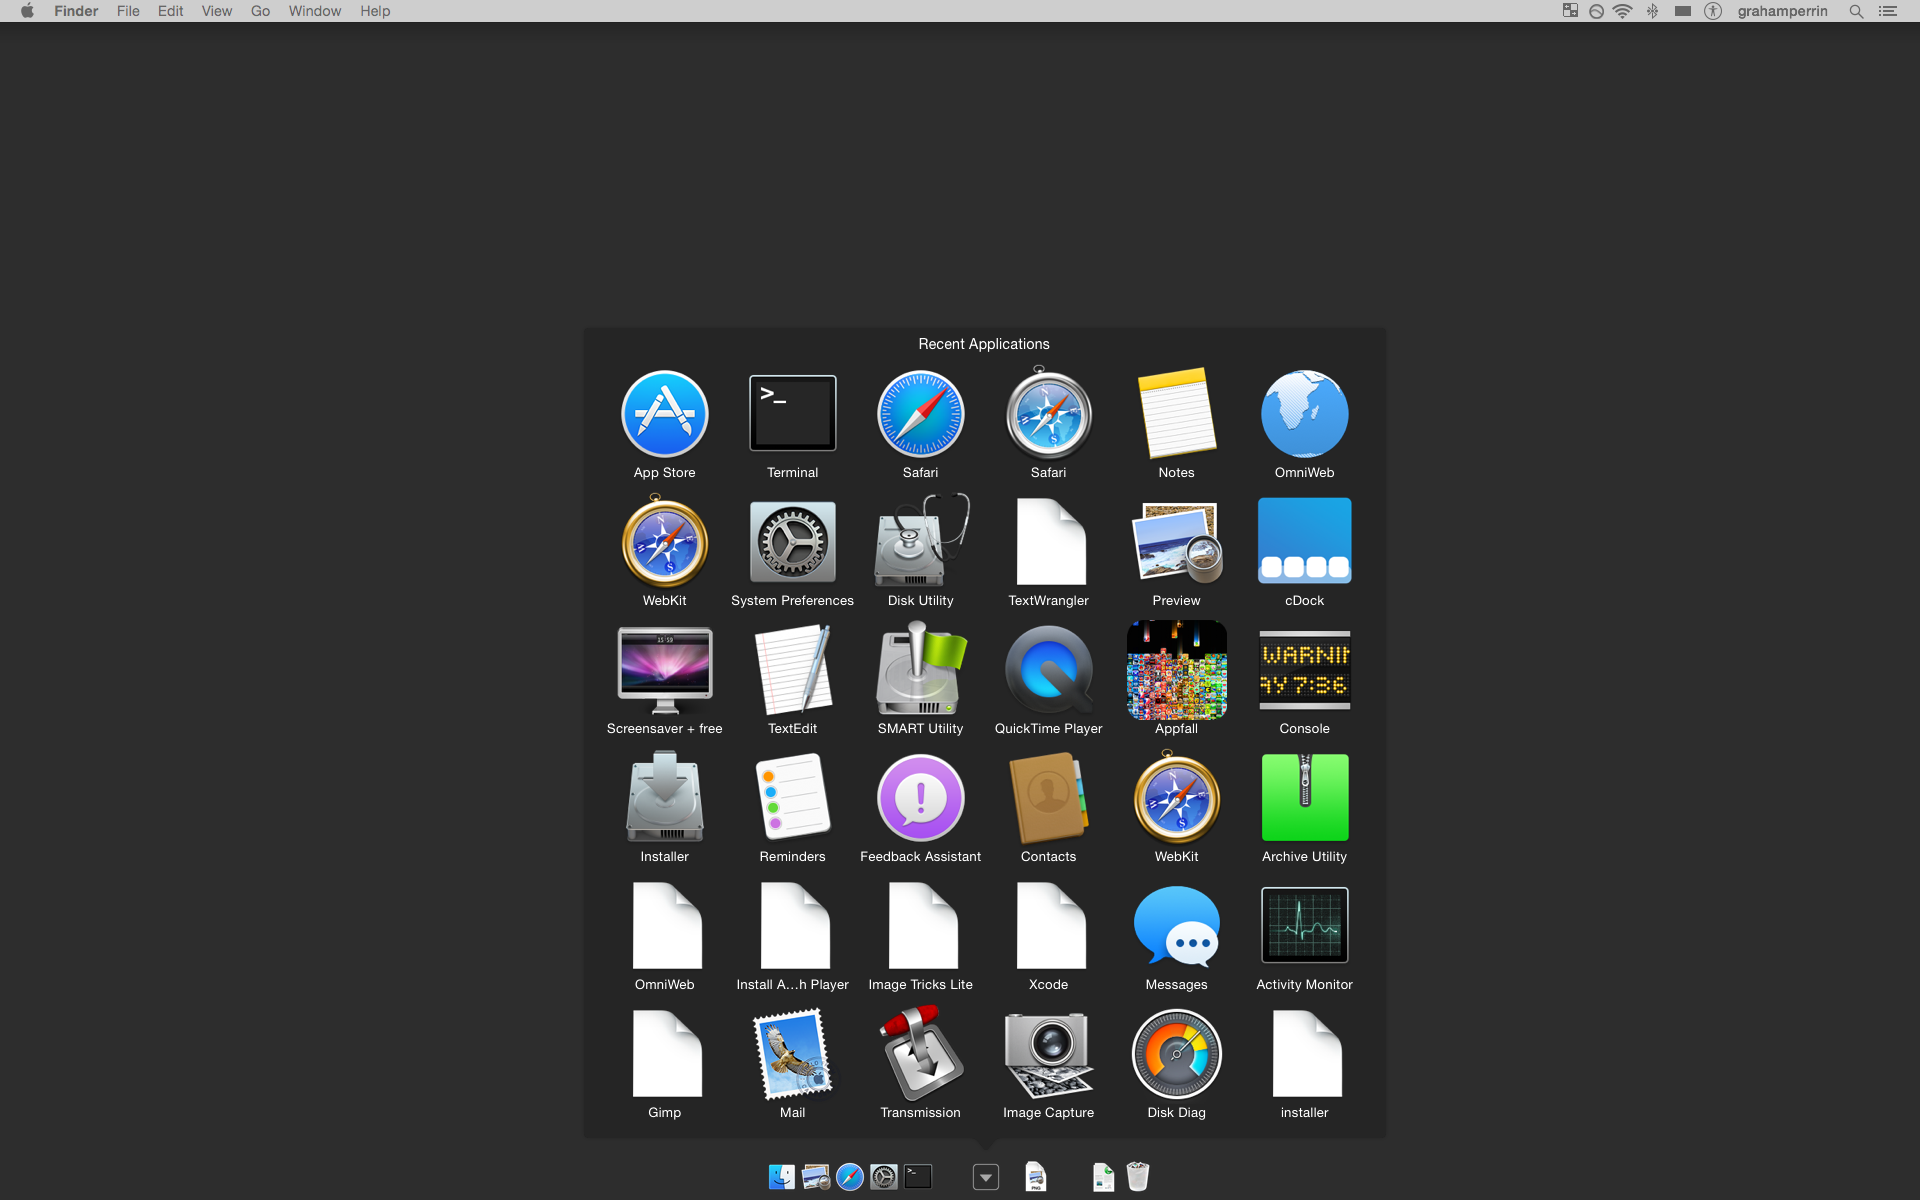Launch Activity Monitor from the grid
The width and height of the screenshot is (1920, 1200).
coord(1304,926)
